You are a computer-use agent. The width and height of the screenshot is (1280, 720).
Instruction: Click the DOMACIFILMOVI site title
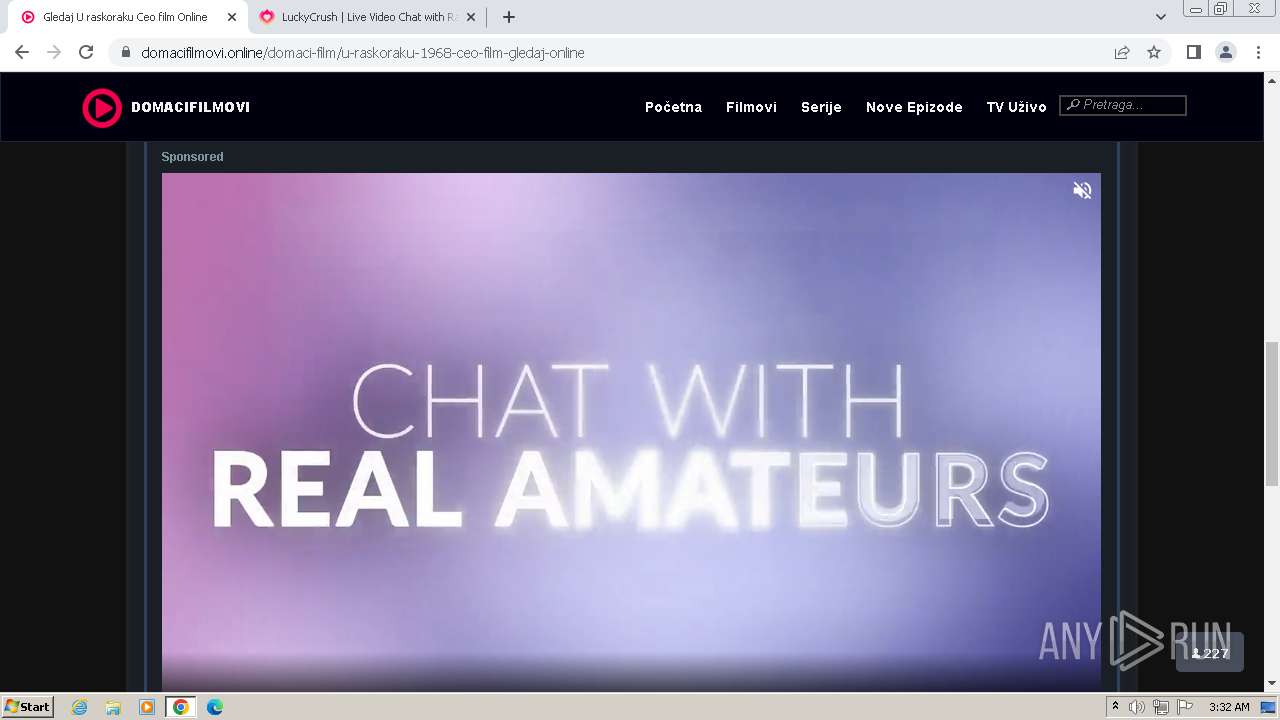[x=190, y=107]
